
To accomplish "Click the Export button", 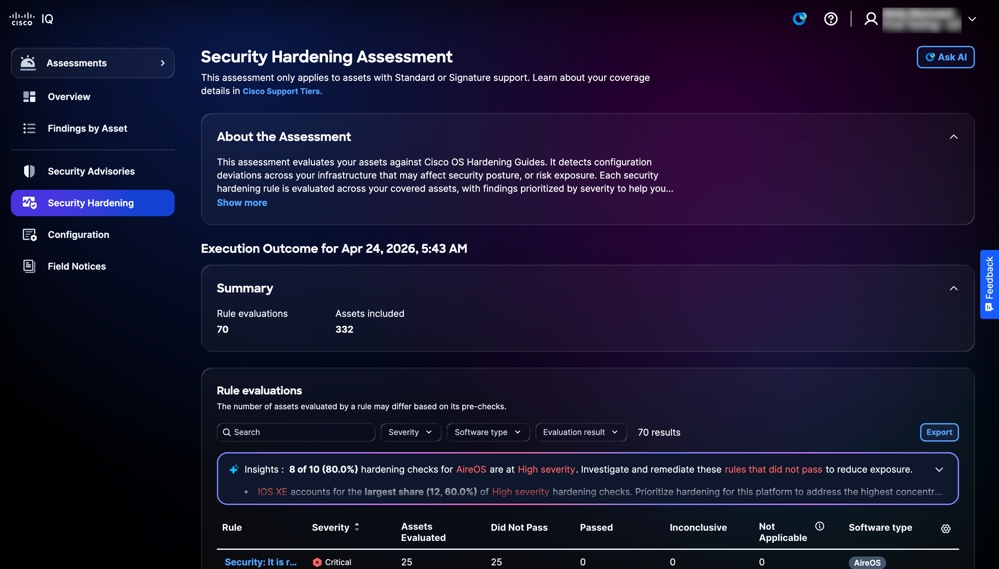I will pyautogui.click(x=939, y=432).
